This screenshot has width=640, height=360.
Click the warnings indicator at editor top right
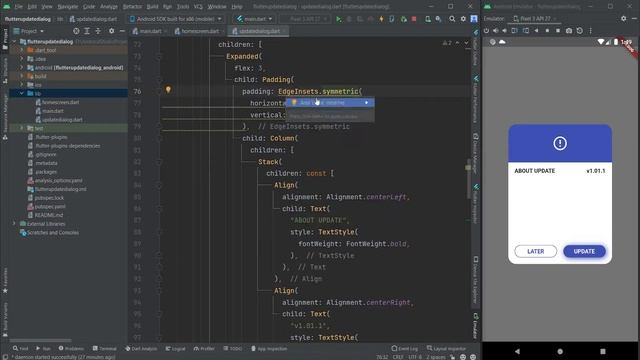[x=448, y=43]
